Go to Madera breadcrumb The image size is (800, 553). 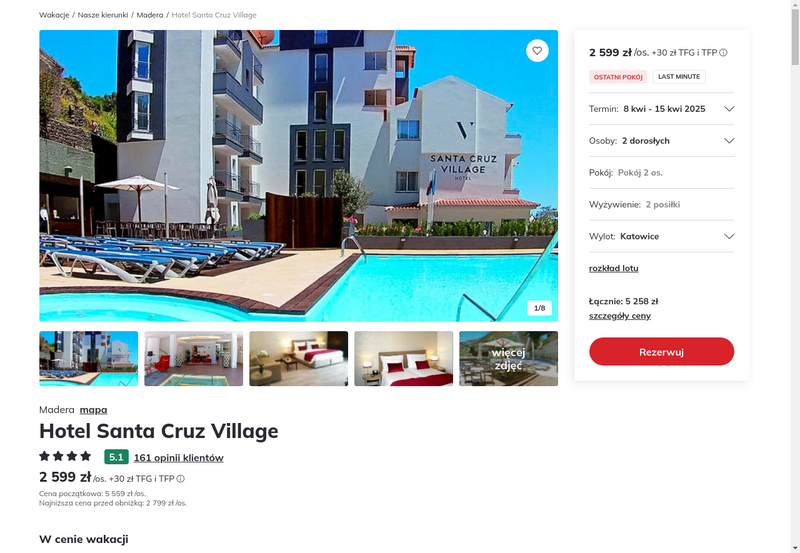[x=150, y=15]
